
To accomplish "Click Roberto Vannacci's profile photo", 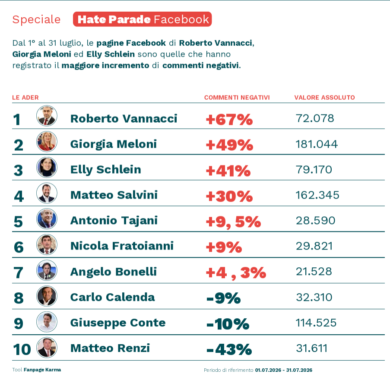I will pos(47,116).
